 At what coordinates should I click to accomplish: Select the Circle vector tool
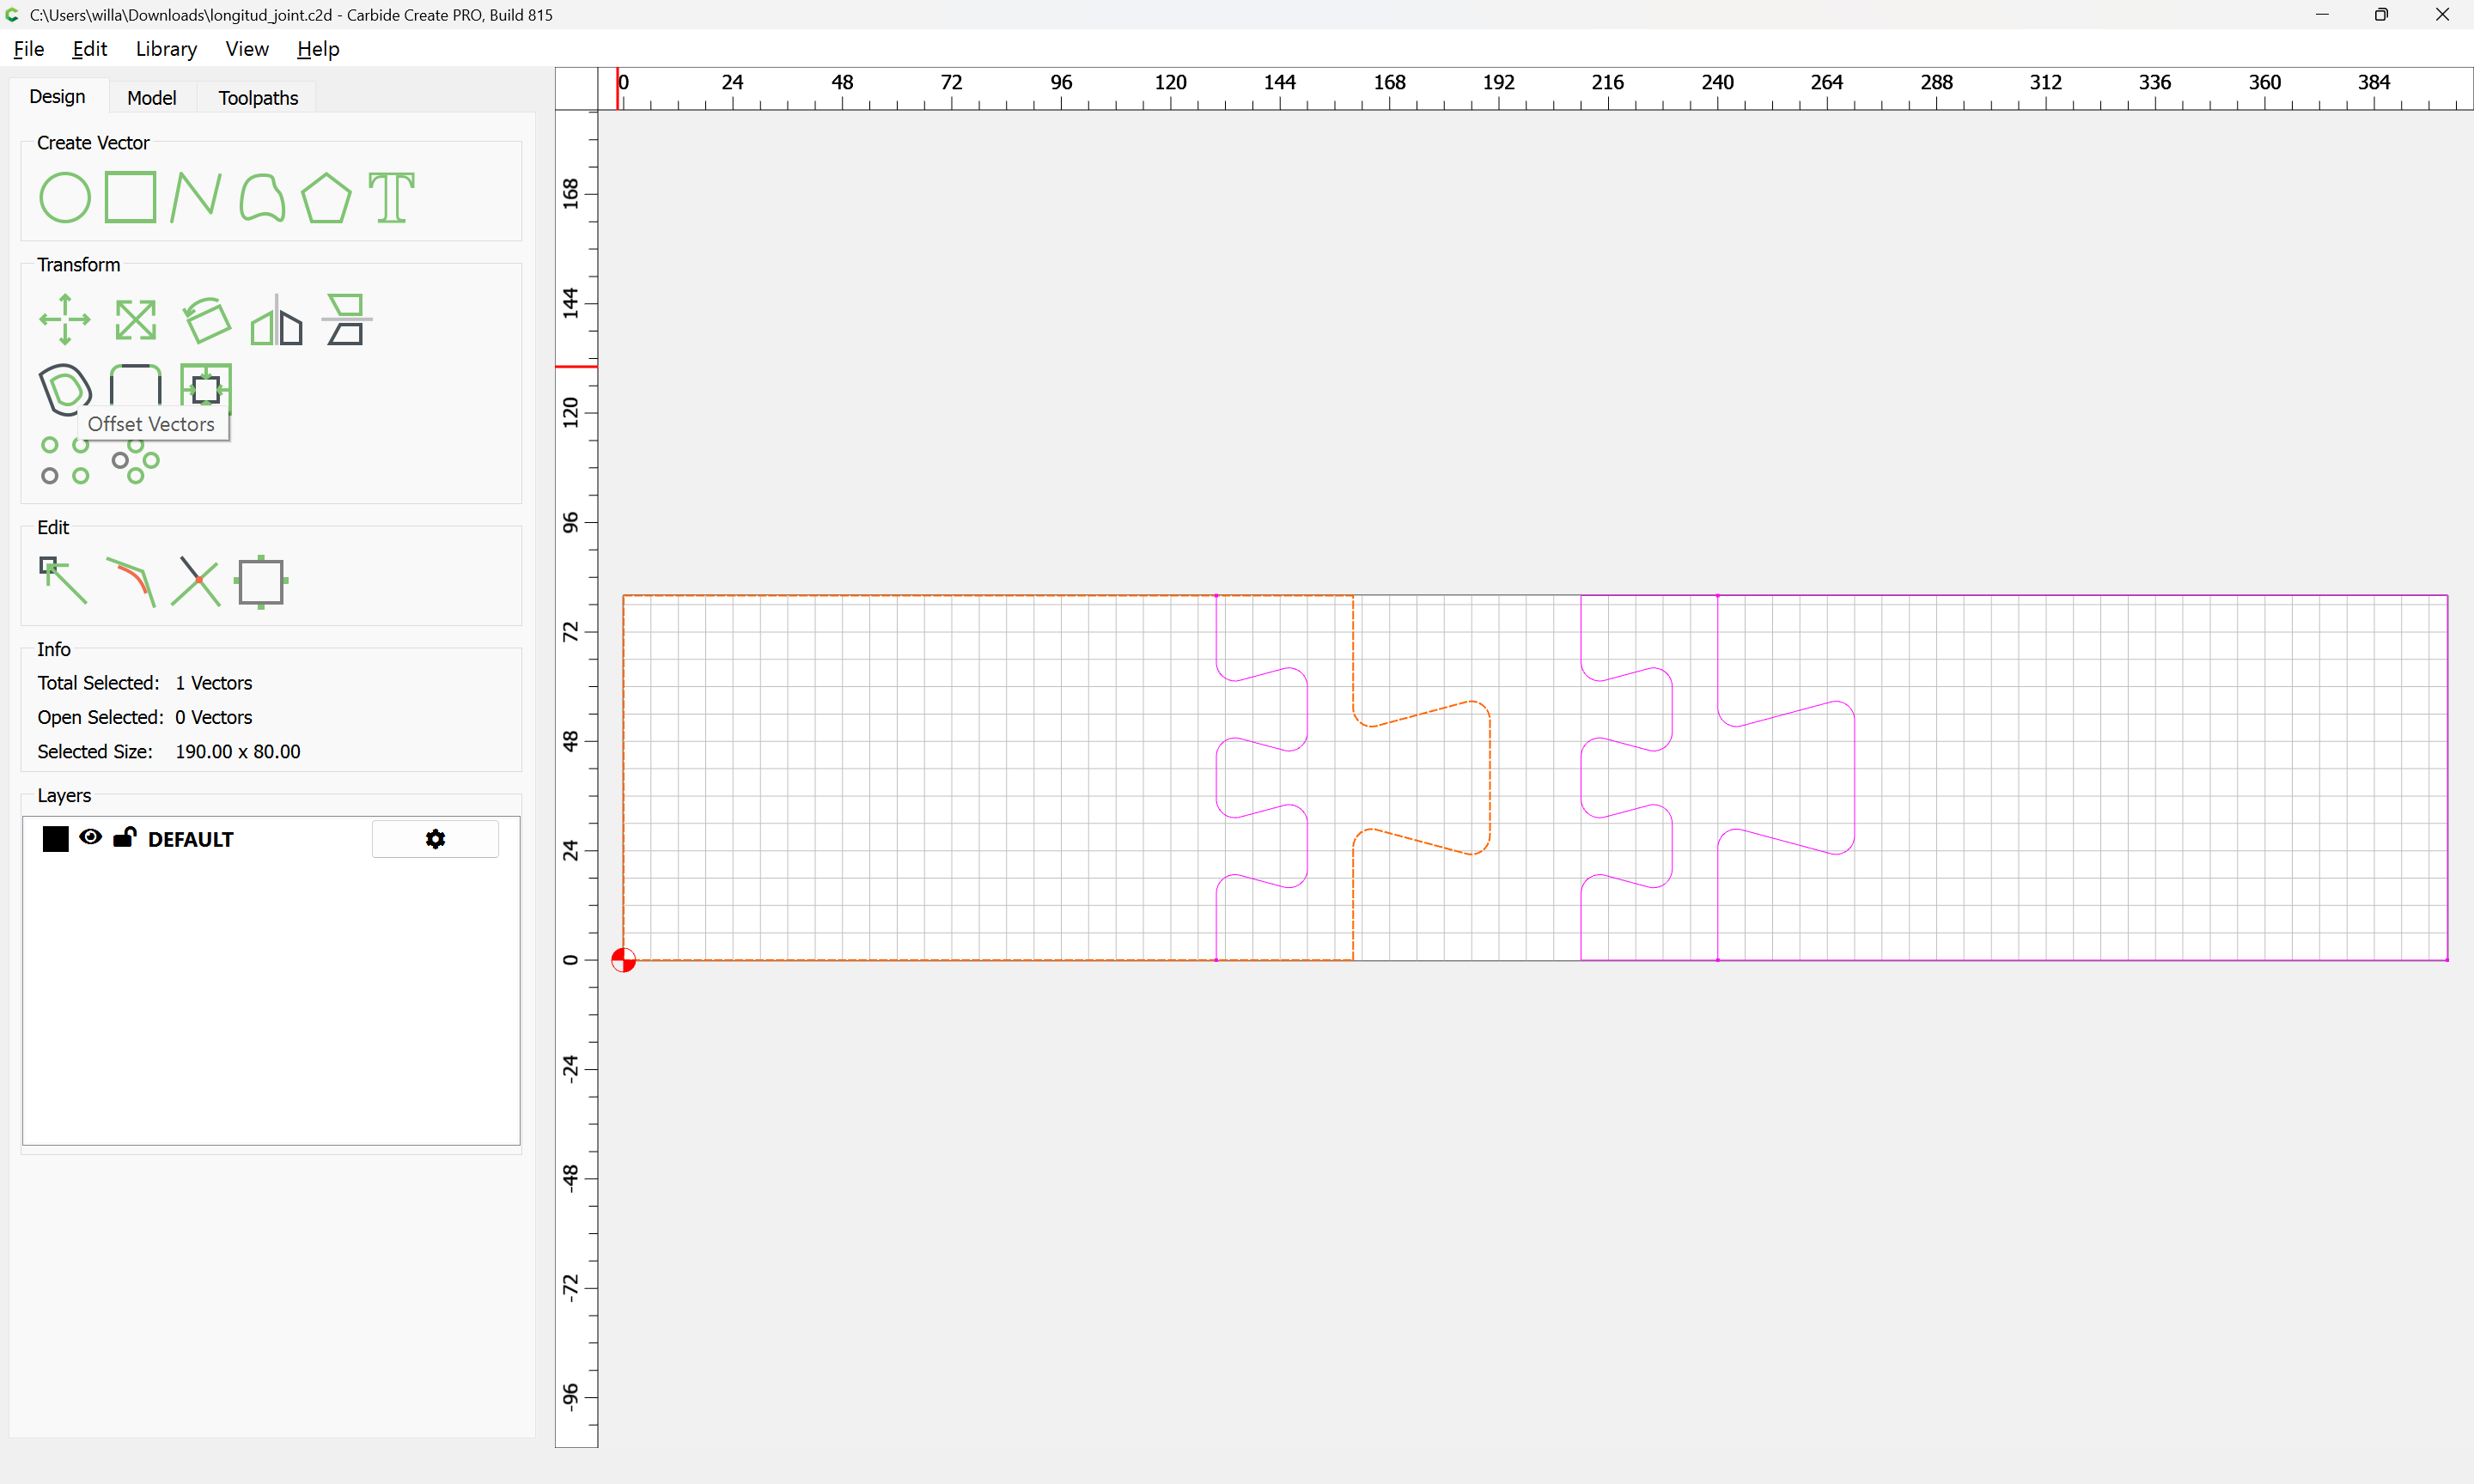click(65, 197)
